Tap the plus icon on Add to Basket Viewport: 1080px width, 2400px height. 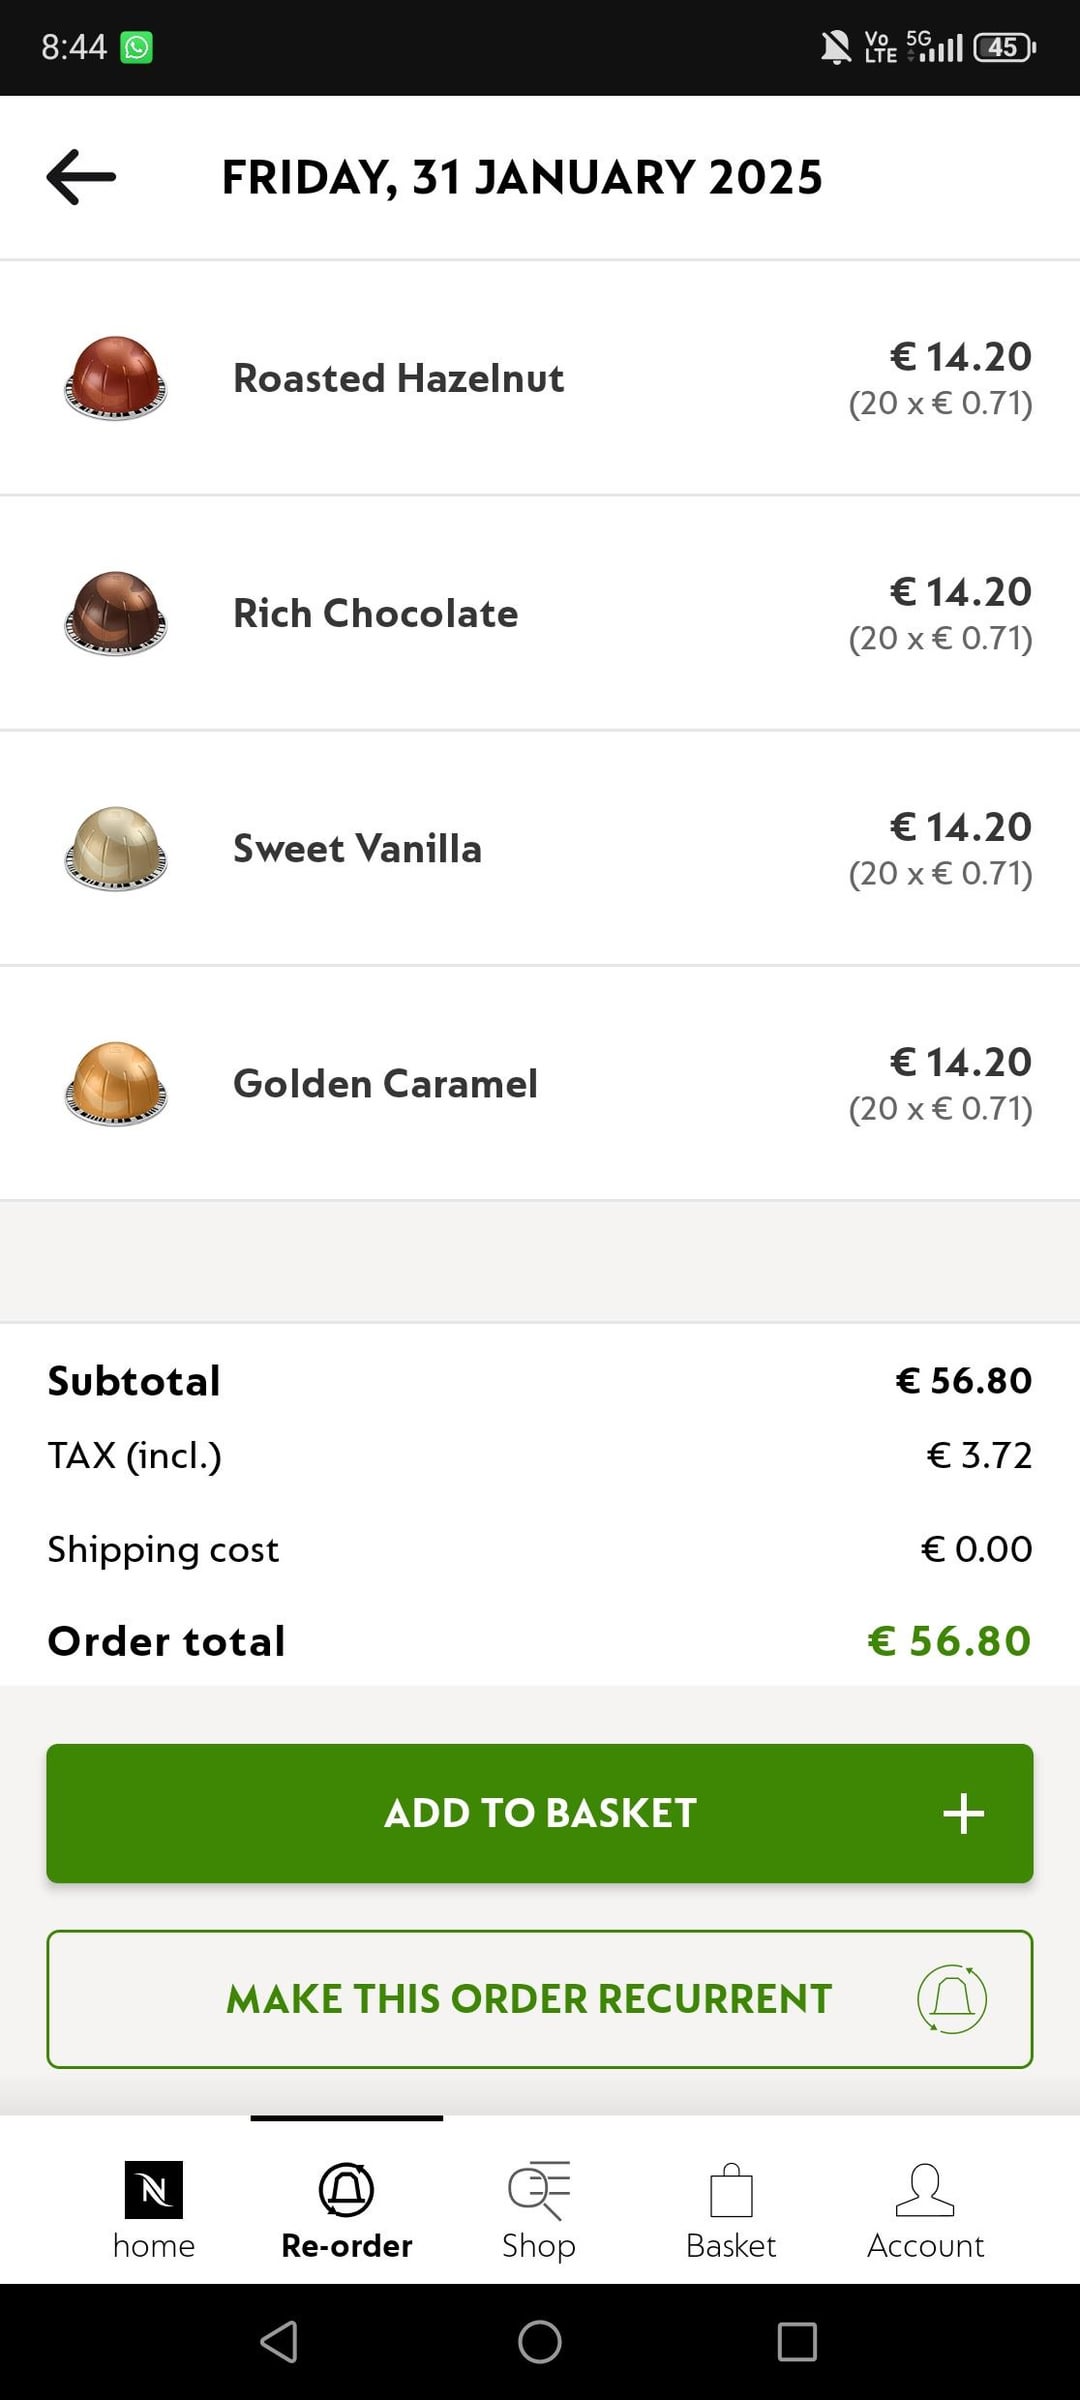(x=963, y=1813)
